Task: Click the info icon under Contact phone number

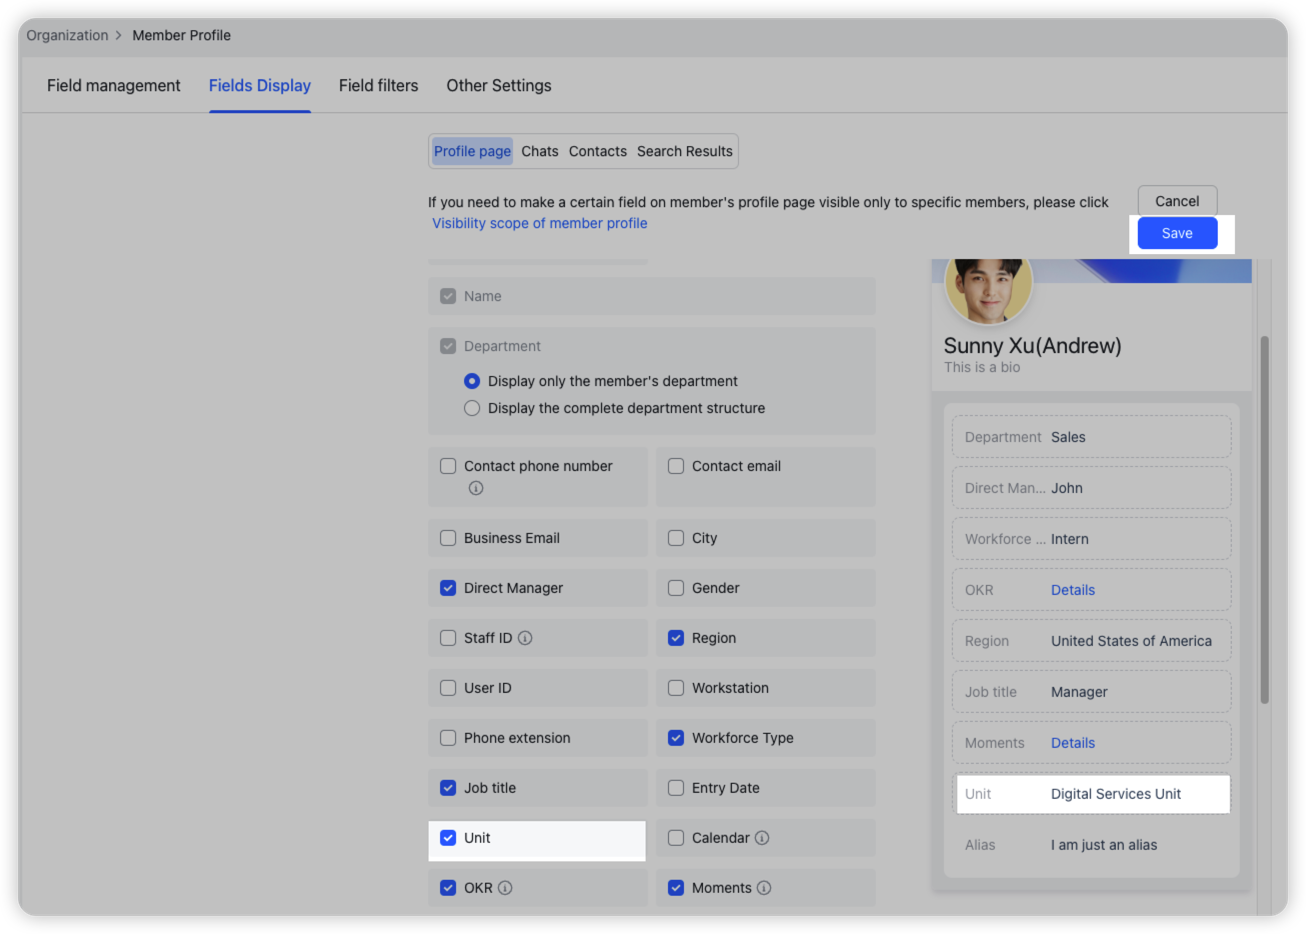Action: 477,488
